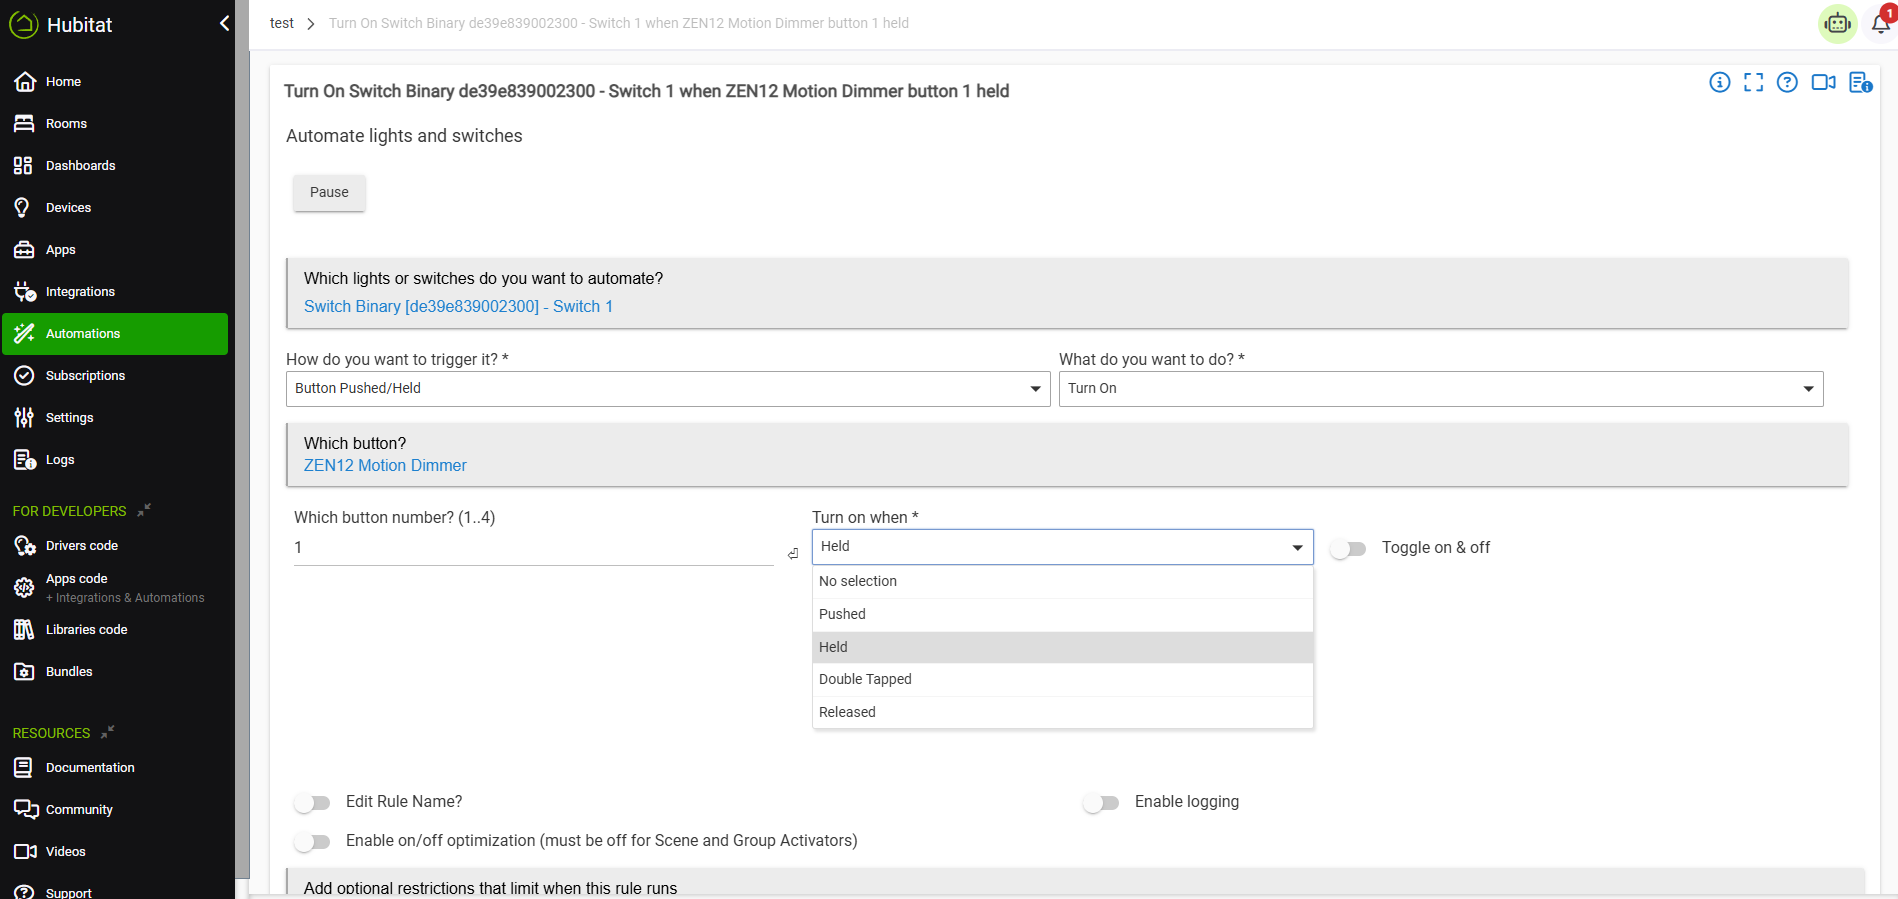Open the Dashboards grid icon
The image size is (1898, 899).
(x=23, y=166)
